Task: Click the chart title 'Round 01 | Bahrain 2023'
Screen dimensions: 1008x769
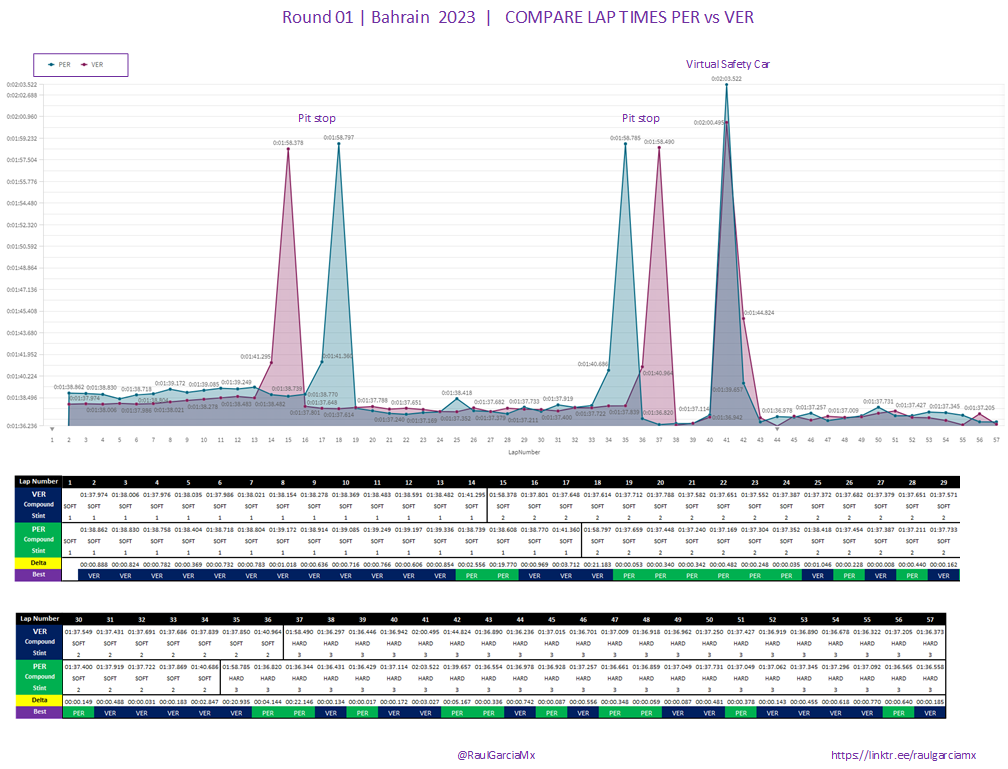Action: pyautogui.click(x=379, y=17)
